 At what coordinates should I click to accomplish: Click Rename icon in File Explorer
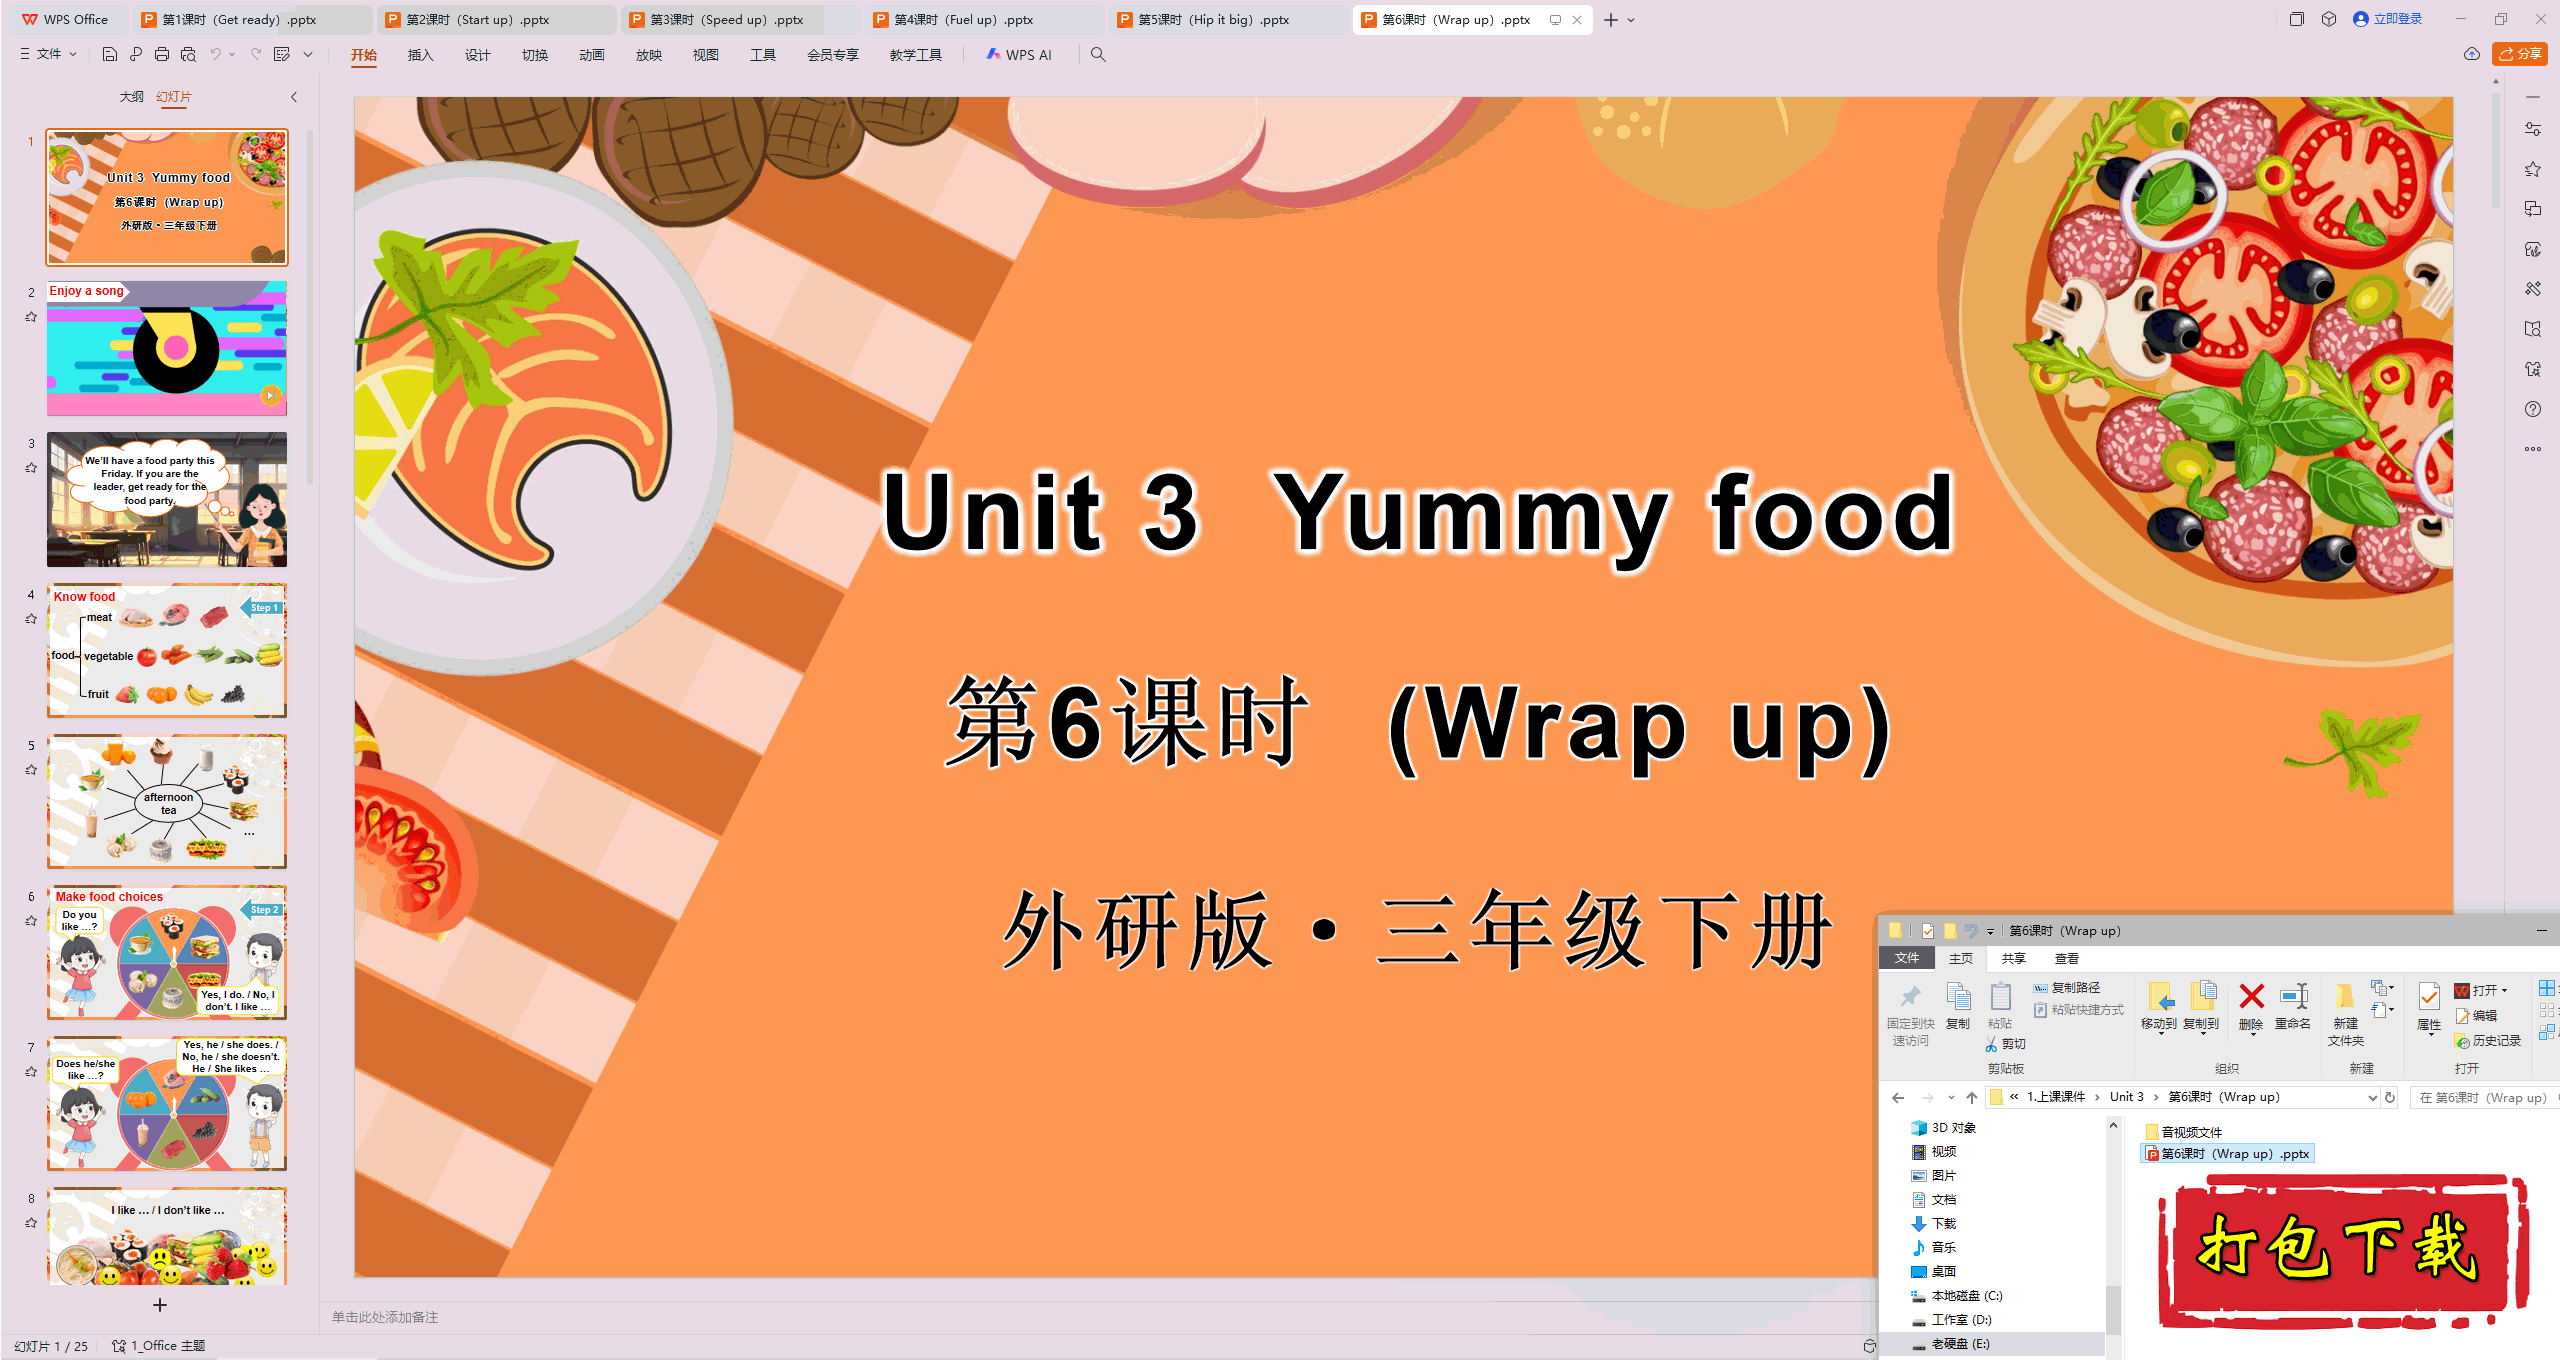pyautogui.click(x=2293, y=996)
